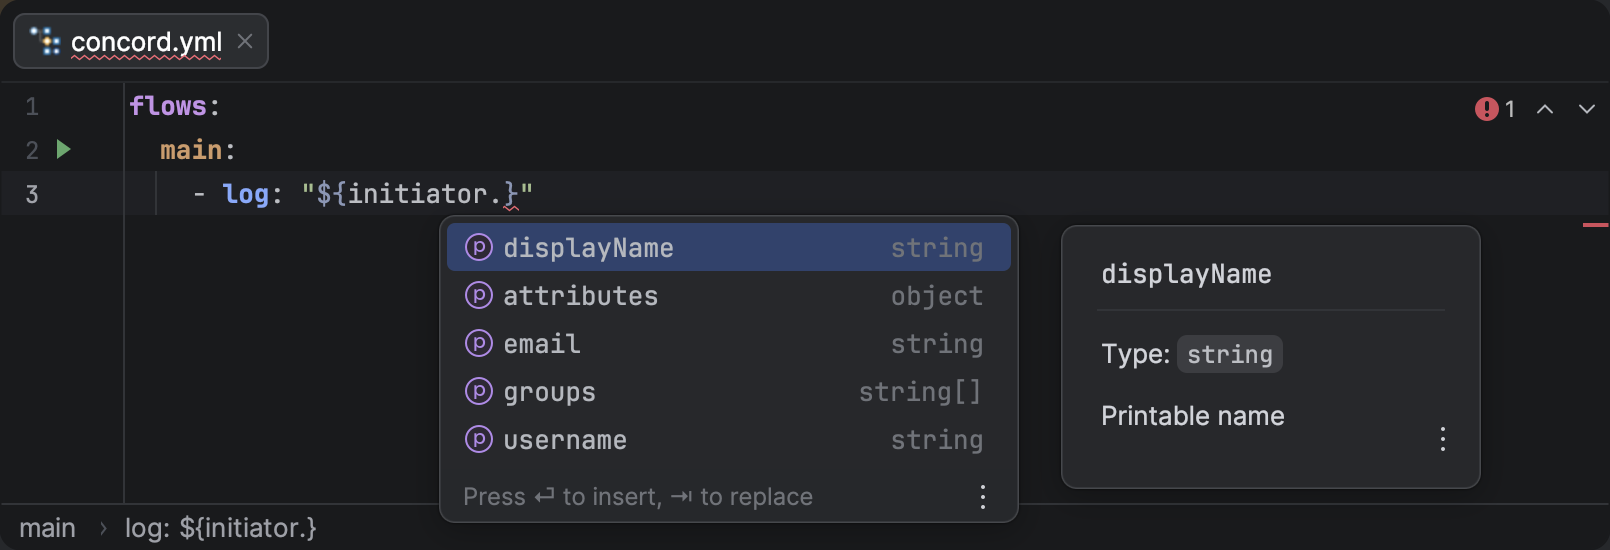This screenshot has width=1610, height=550.
Task: Click the red error stripe marker
Action: (x=1595, y=225)
